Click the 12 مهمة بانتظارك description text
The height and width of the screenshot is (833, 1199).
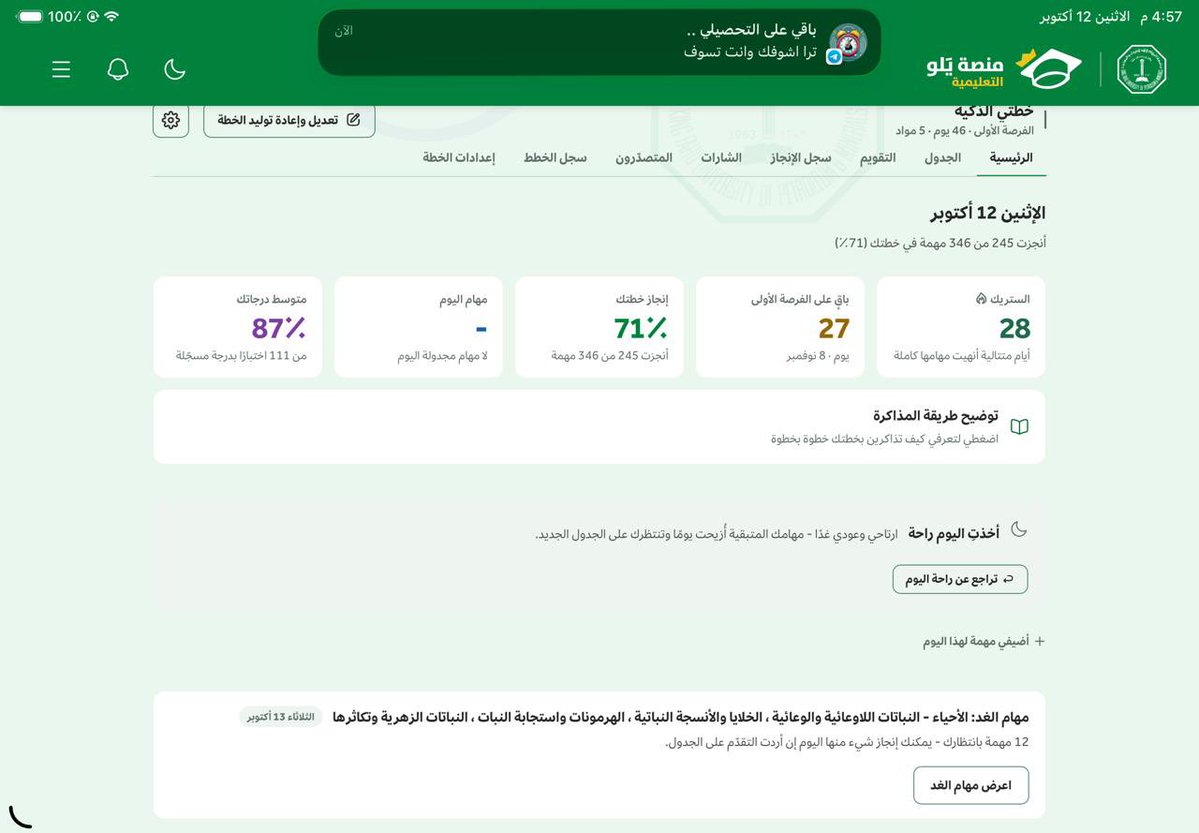click(846, 742)
